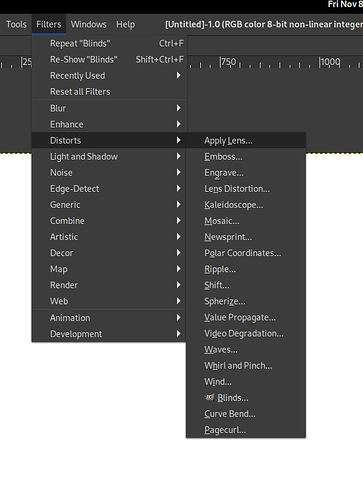Open the Render submenu
The image size is (363, 499).
109,285
